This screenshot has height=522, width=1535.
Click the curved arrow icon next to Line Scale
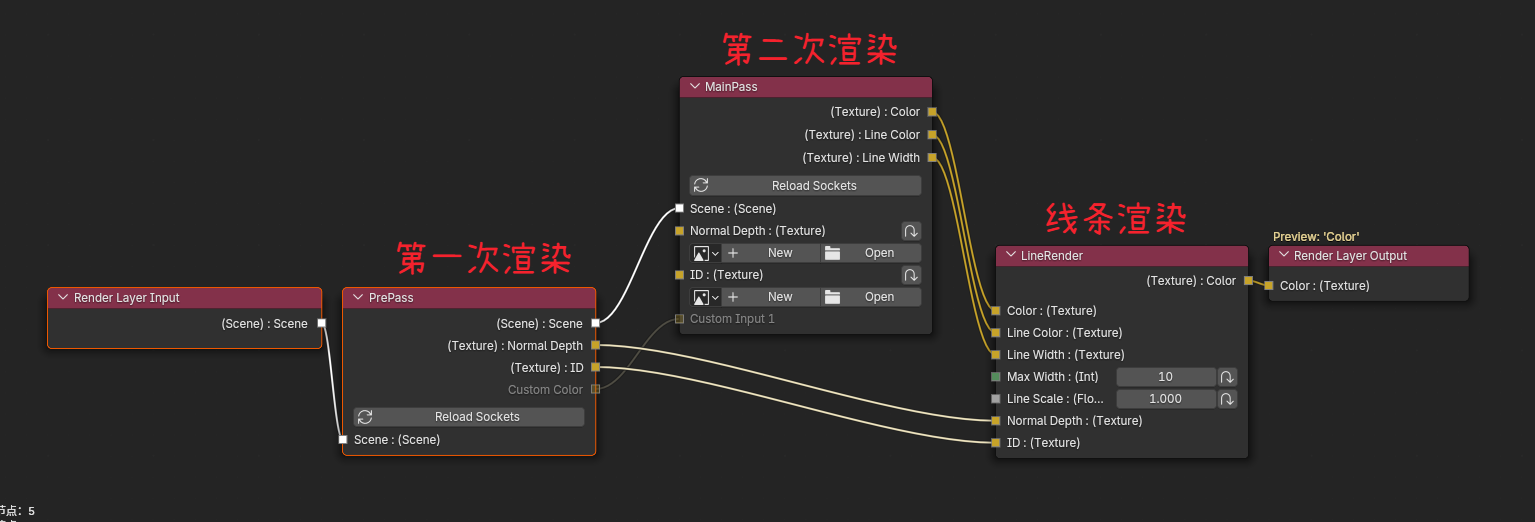[x=1228, y=399]
